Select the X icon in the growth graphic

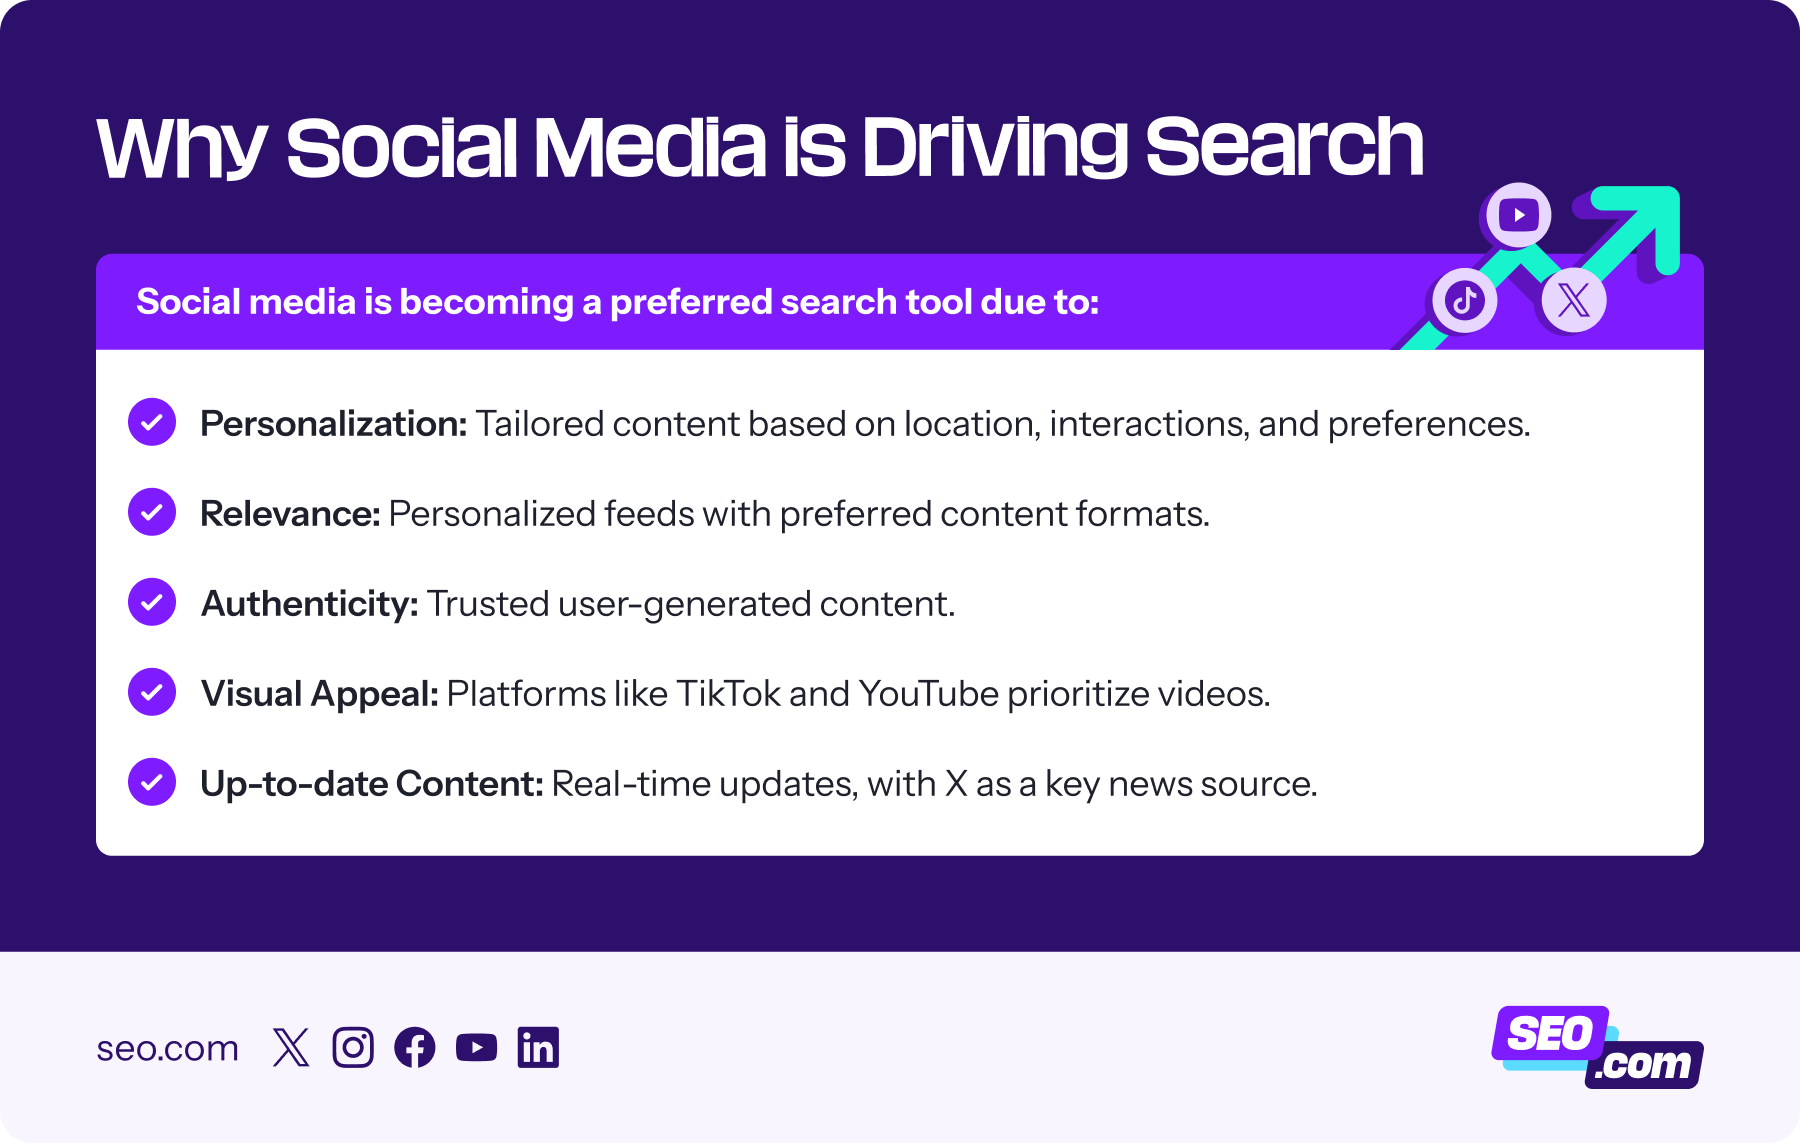(1572, 299)
